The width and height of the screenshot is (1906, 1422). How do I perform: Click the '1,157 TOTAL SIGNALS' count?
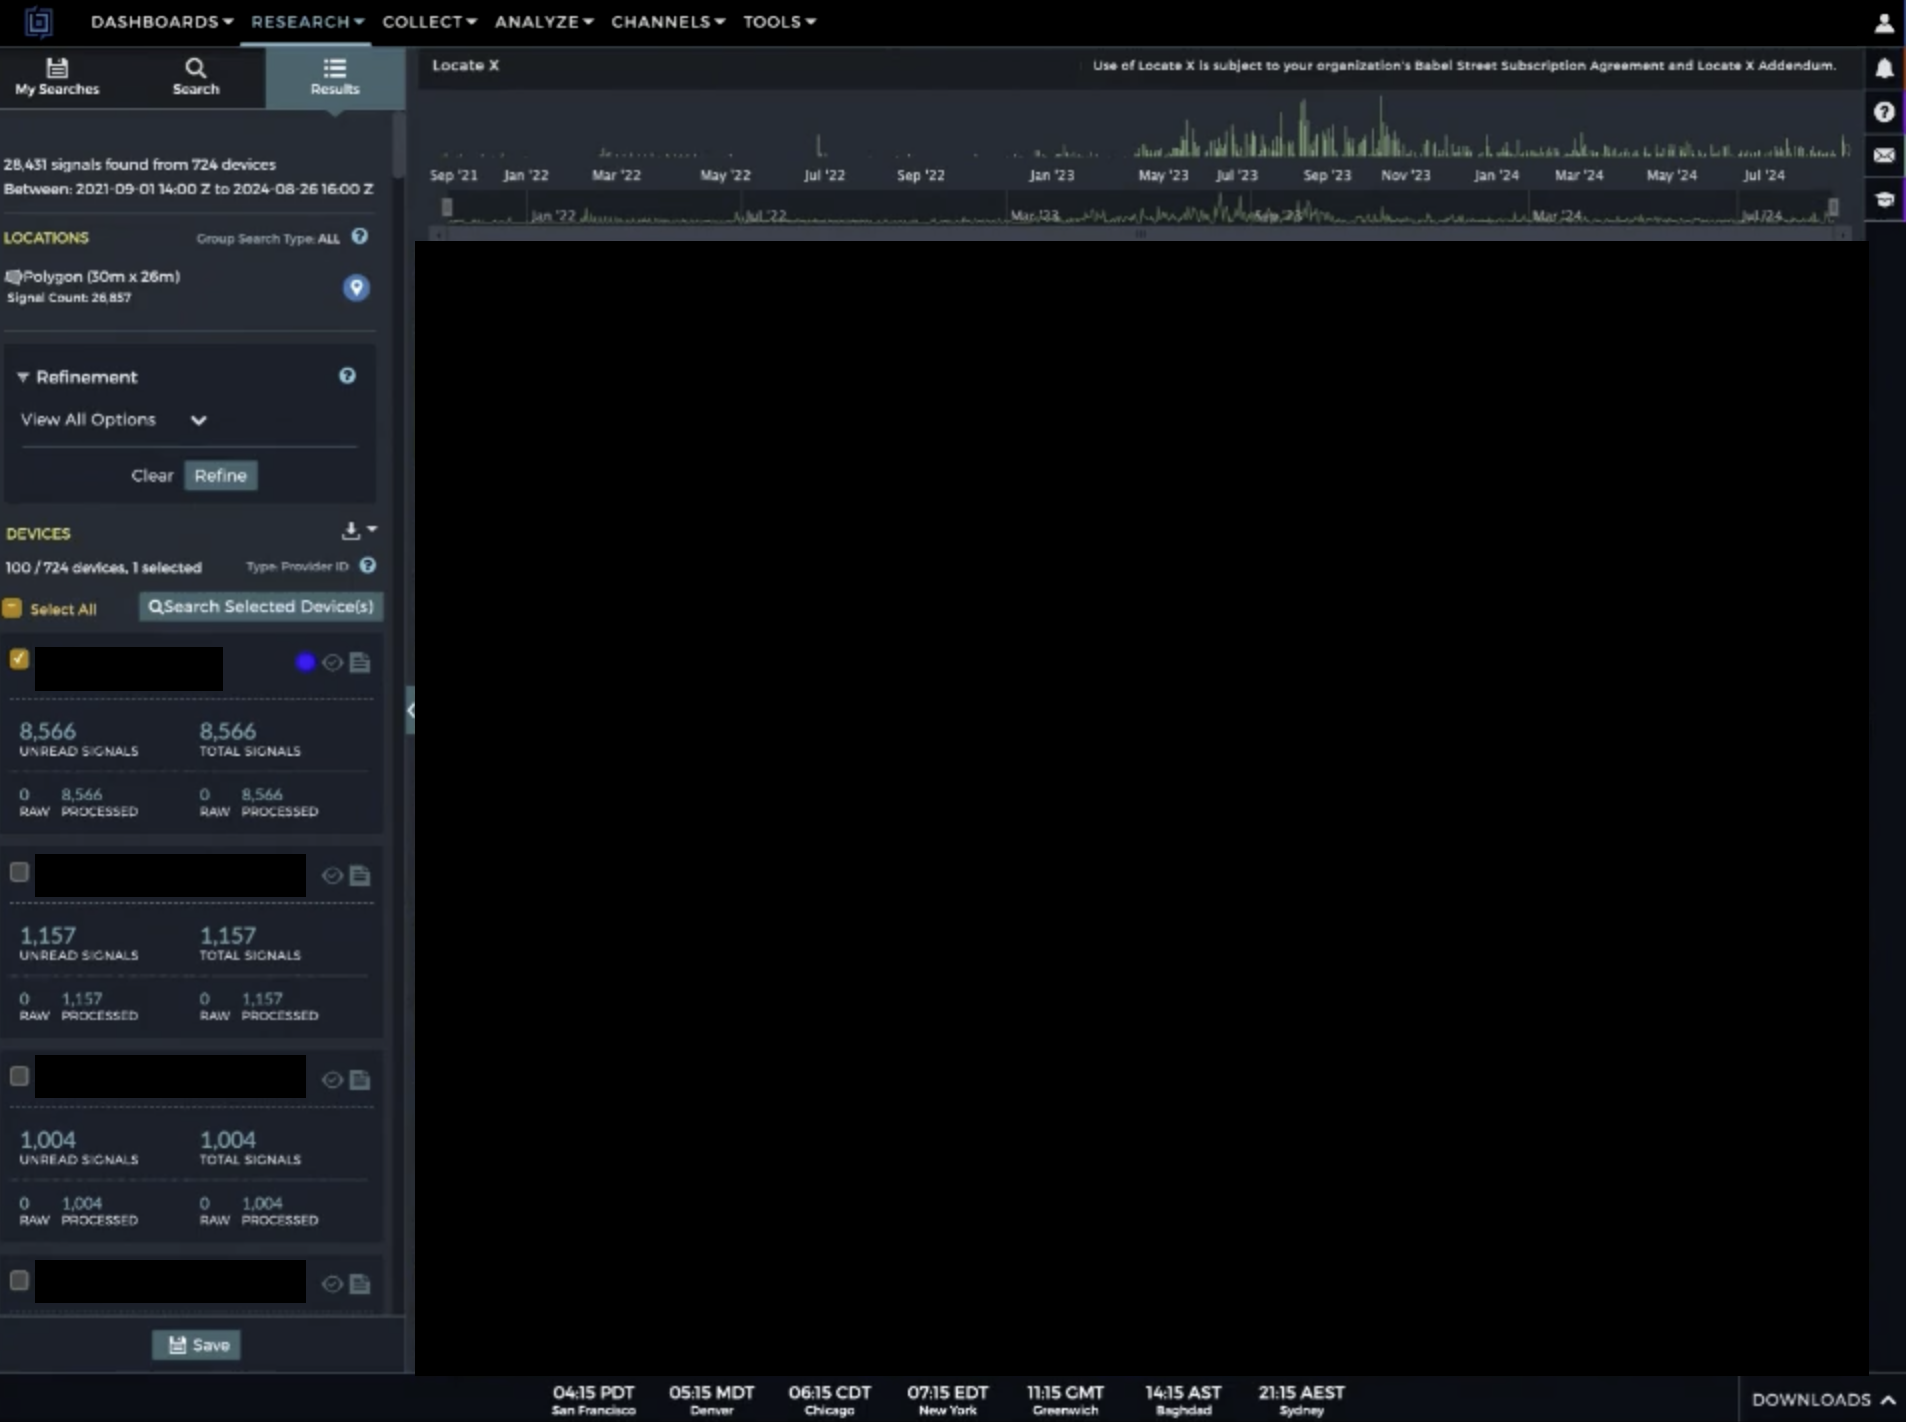[x=250, y=943]
